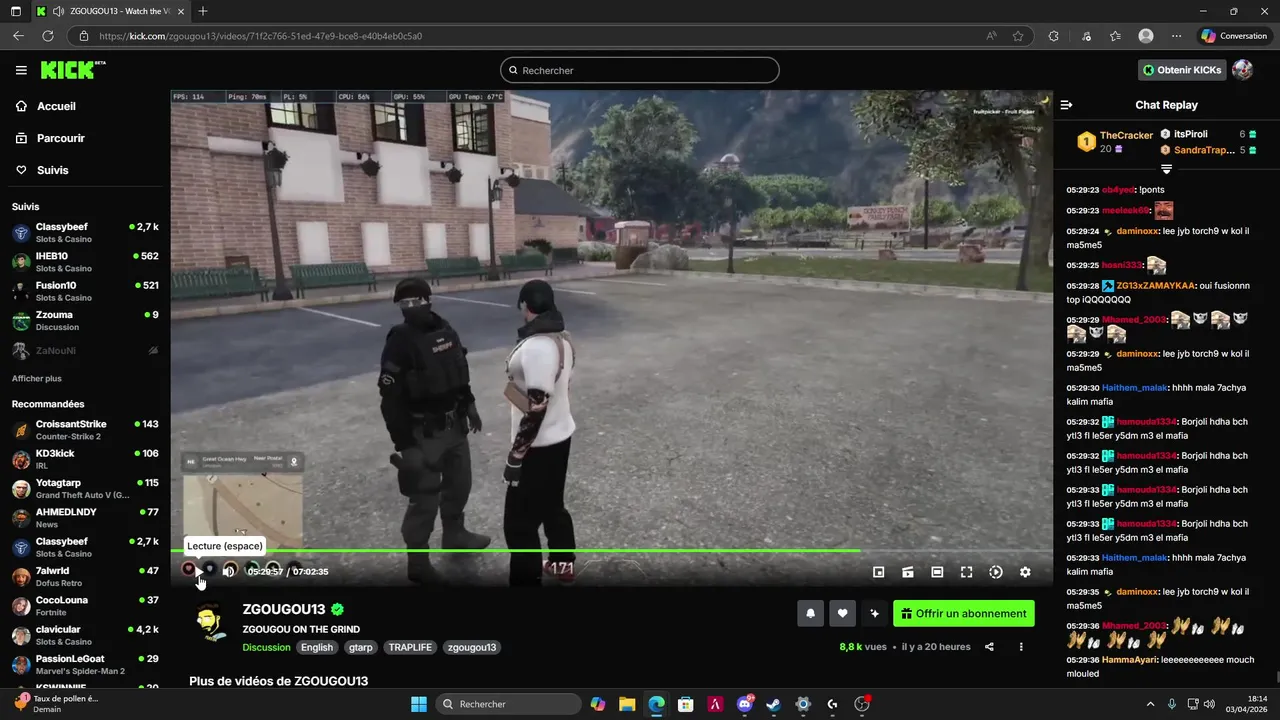Screen dimensions: 1280x720
Task: Open the user profile avatar menu
Action: pyautogui.click(x=1242, y=70)
